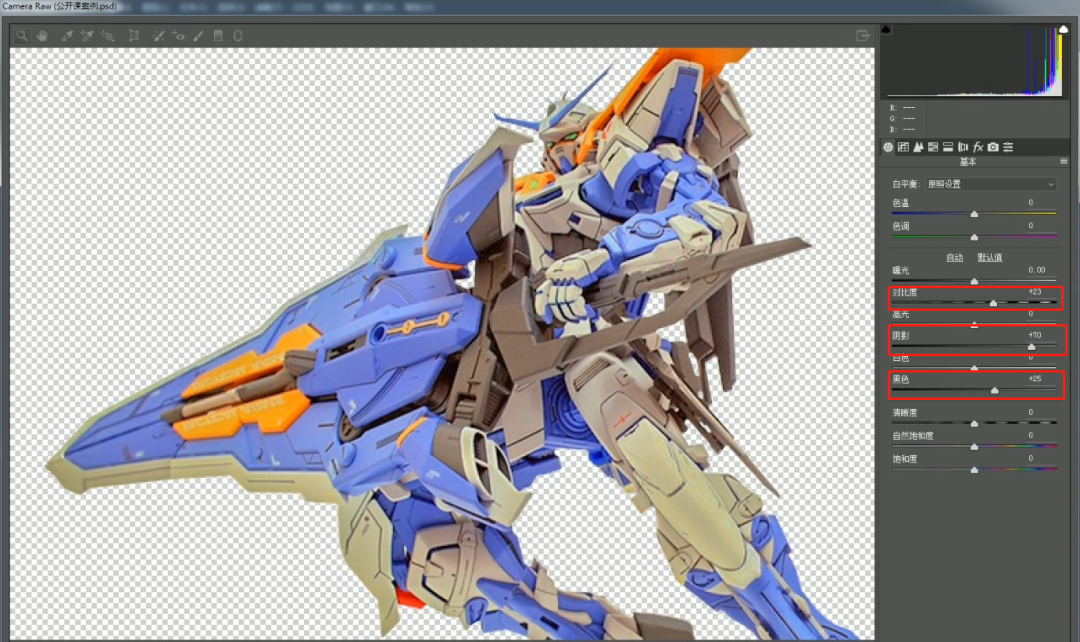Select the Targeted Adjustment tool
The width and height of the screenshot is (1080, 642).
tap(107, 36)
